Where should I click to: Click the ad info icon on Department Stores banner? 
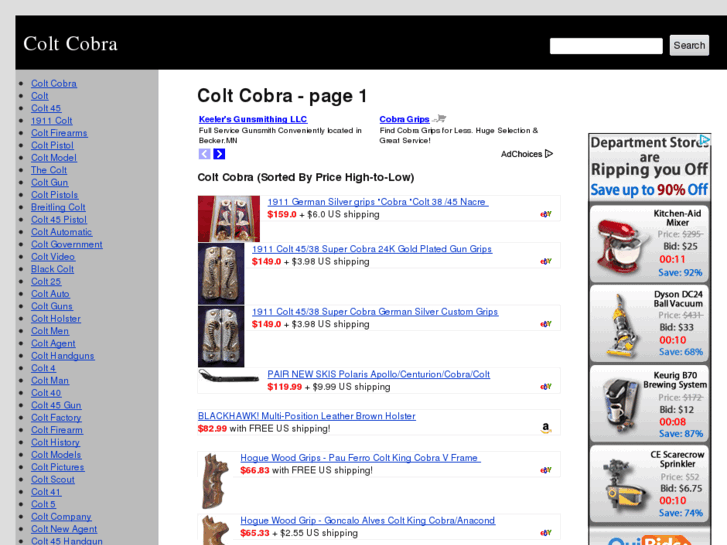pos(705,140)
